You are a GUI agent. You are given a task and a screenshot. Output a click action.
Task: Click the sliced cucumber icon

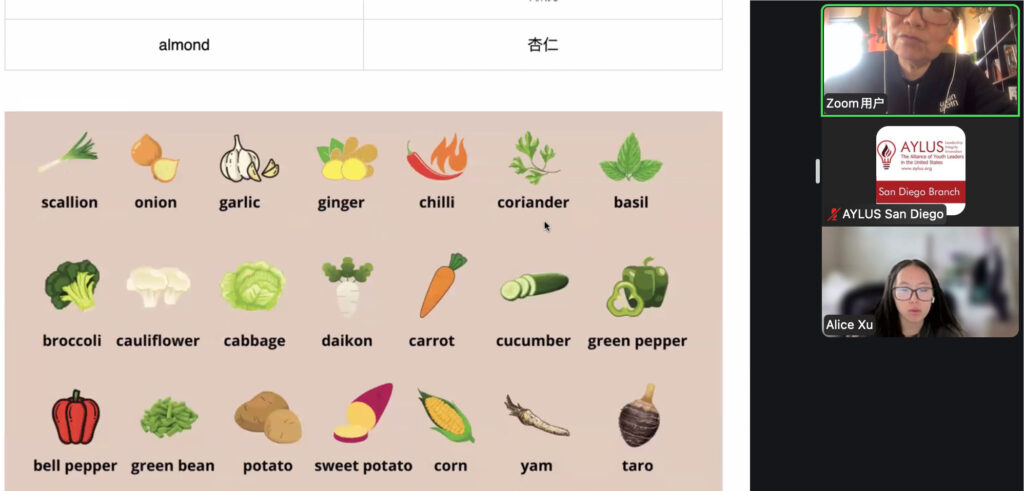[x=534, y=286]
